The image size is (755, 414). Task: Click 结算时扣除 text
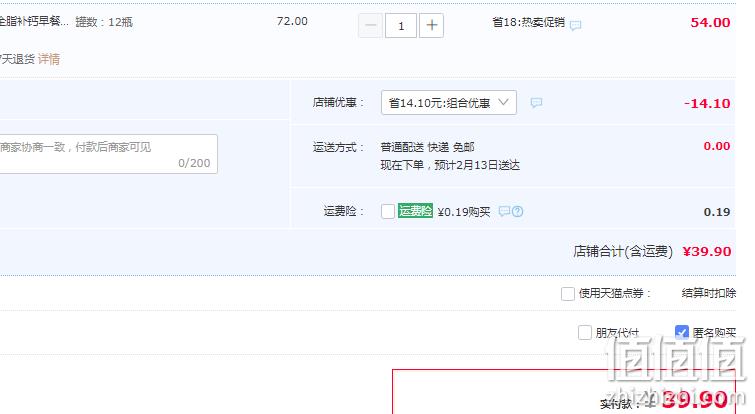click(709, 293)
